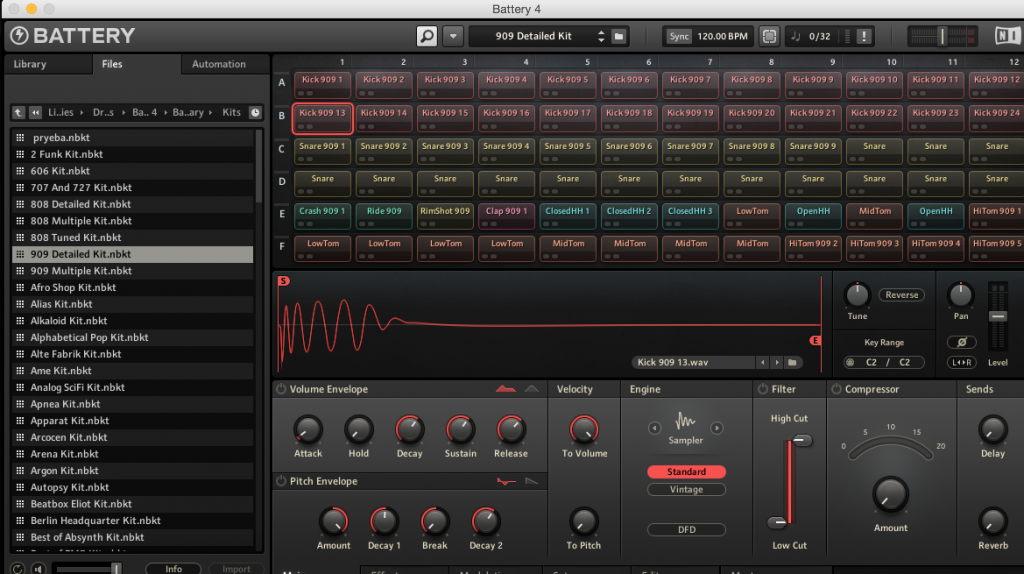The width and height of the screenshot is (1024, 574).
Task: Select 808 Tuned Kit.nbkt in file list
Action: coord(133,238)
